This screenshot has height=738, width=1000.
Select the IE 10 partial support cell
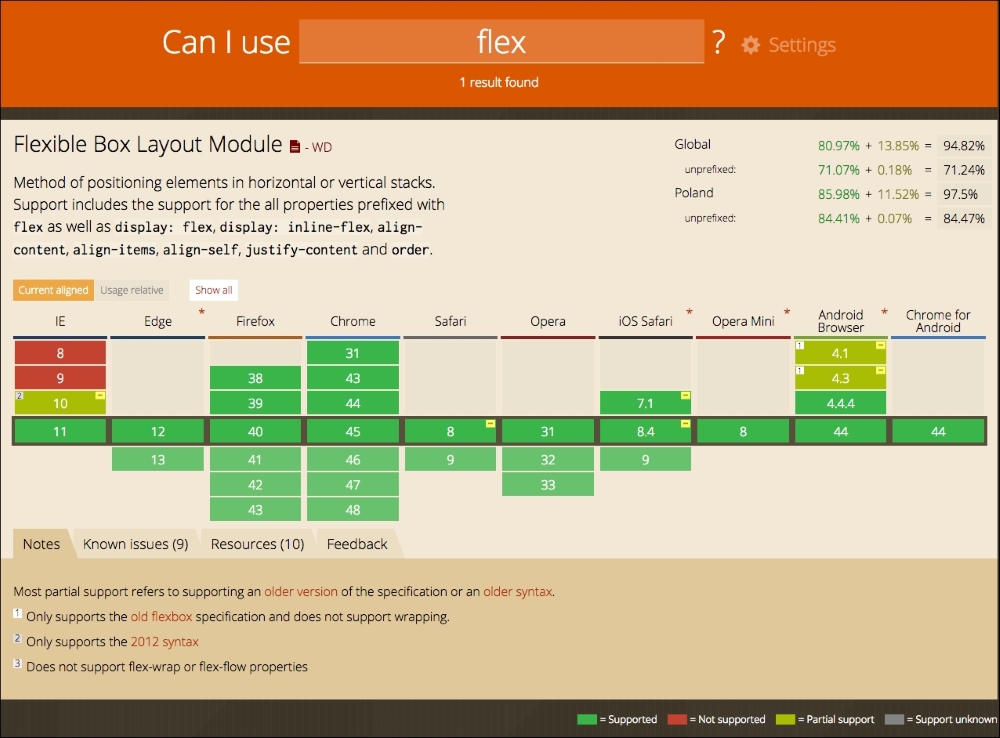click(60, 403)
